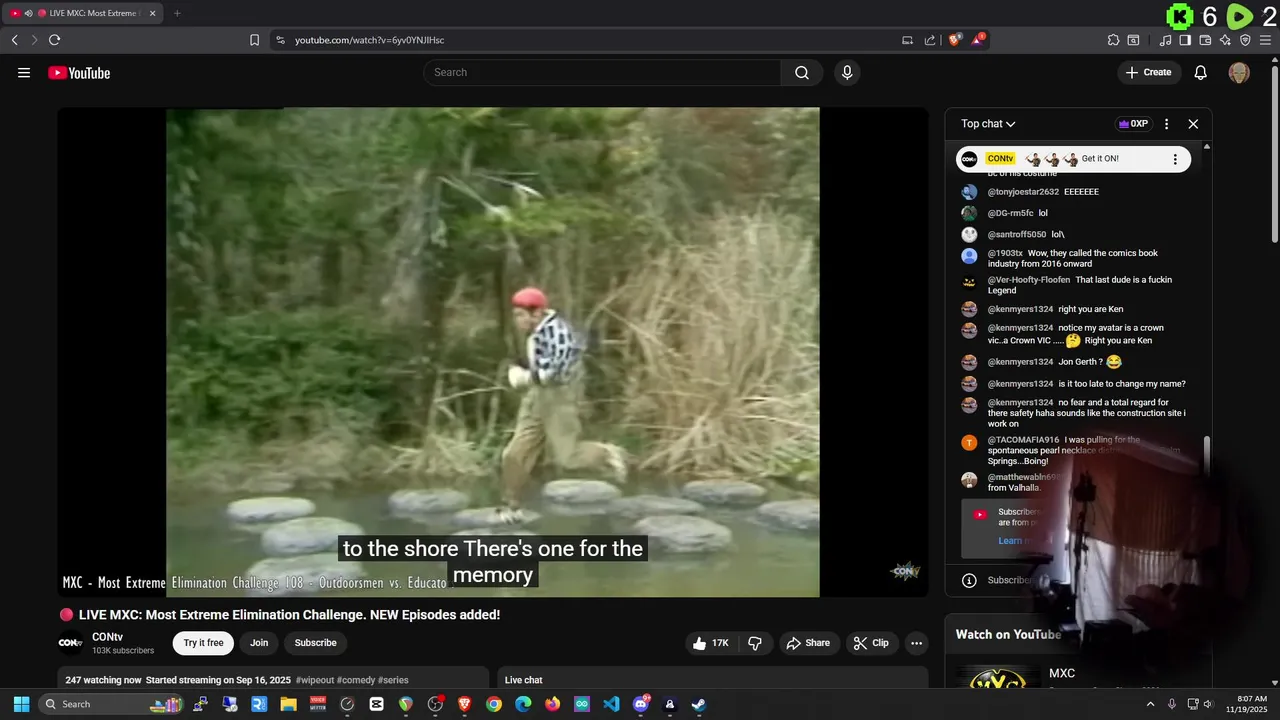
Task: Open Firefox from the taskbar
Action: pyautogui.click(x=553, y=704)
